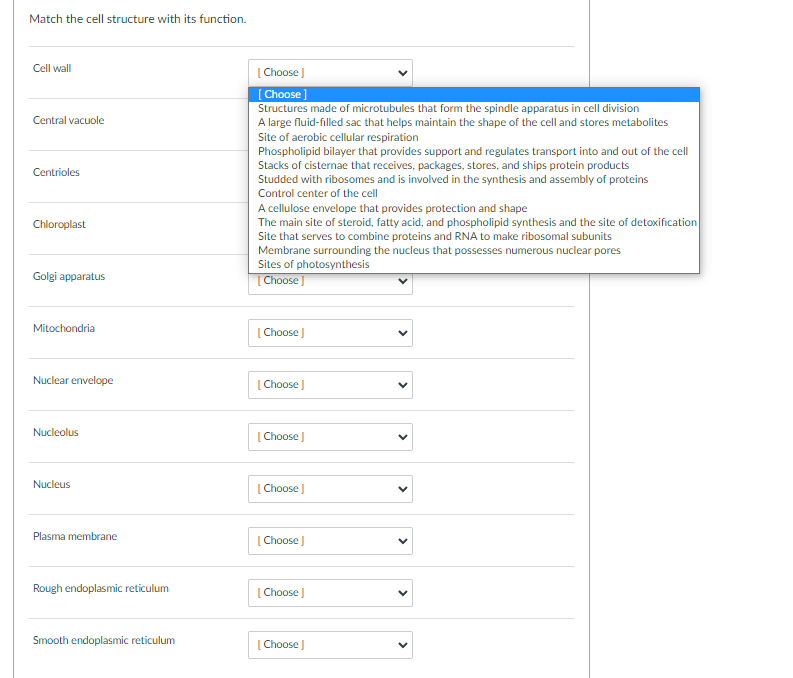Open the Nucleolus dropdown
Viewport: 793px width, 678px height.
pyautogui.click(x=330, y=437)
